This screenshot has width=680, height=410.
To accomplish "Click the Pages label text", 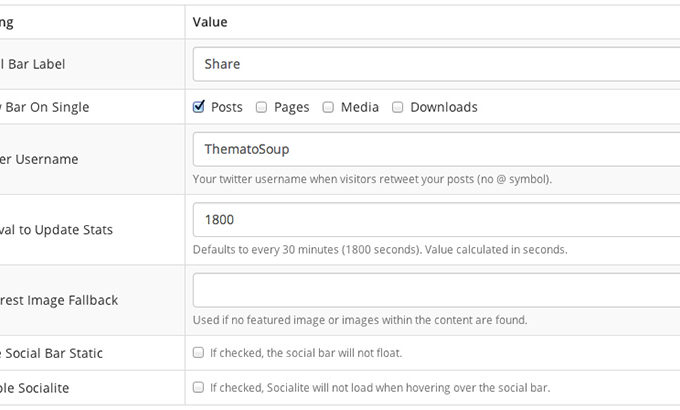I will coord(291,107).
